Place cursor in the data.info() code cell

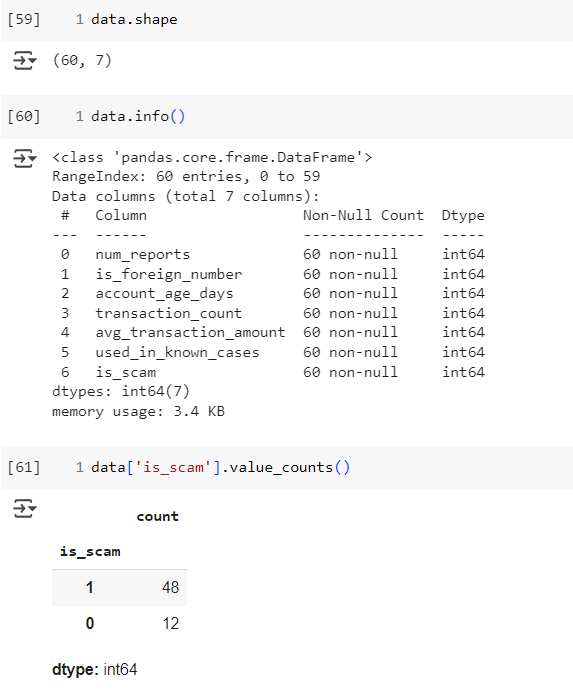(138, 116)
